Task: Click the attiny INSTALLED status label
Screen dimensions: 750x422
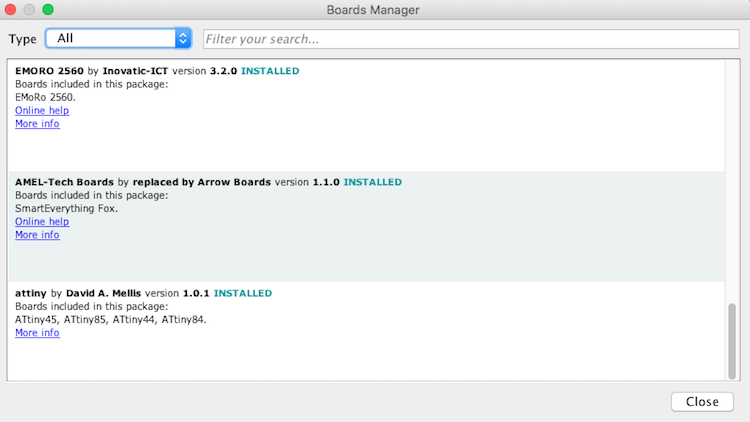Action: 243,293
